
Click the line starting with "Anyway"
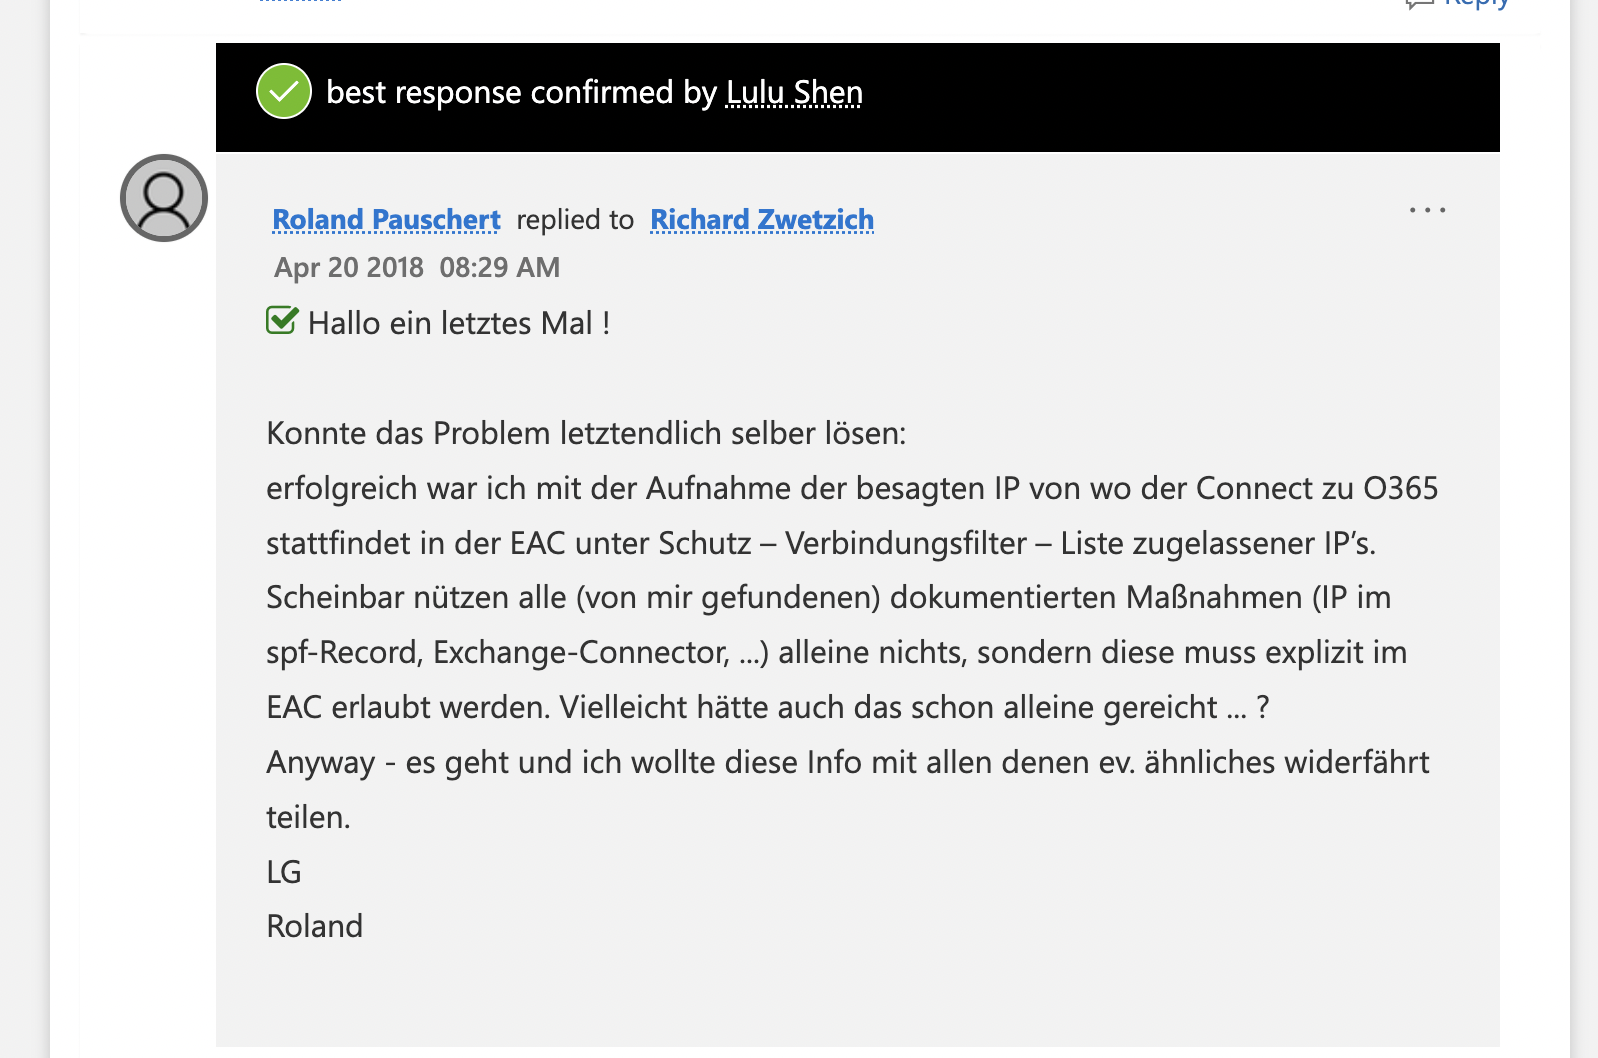click(847, 763)
